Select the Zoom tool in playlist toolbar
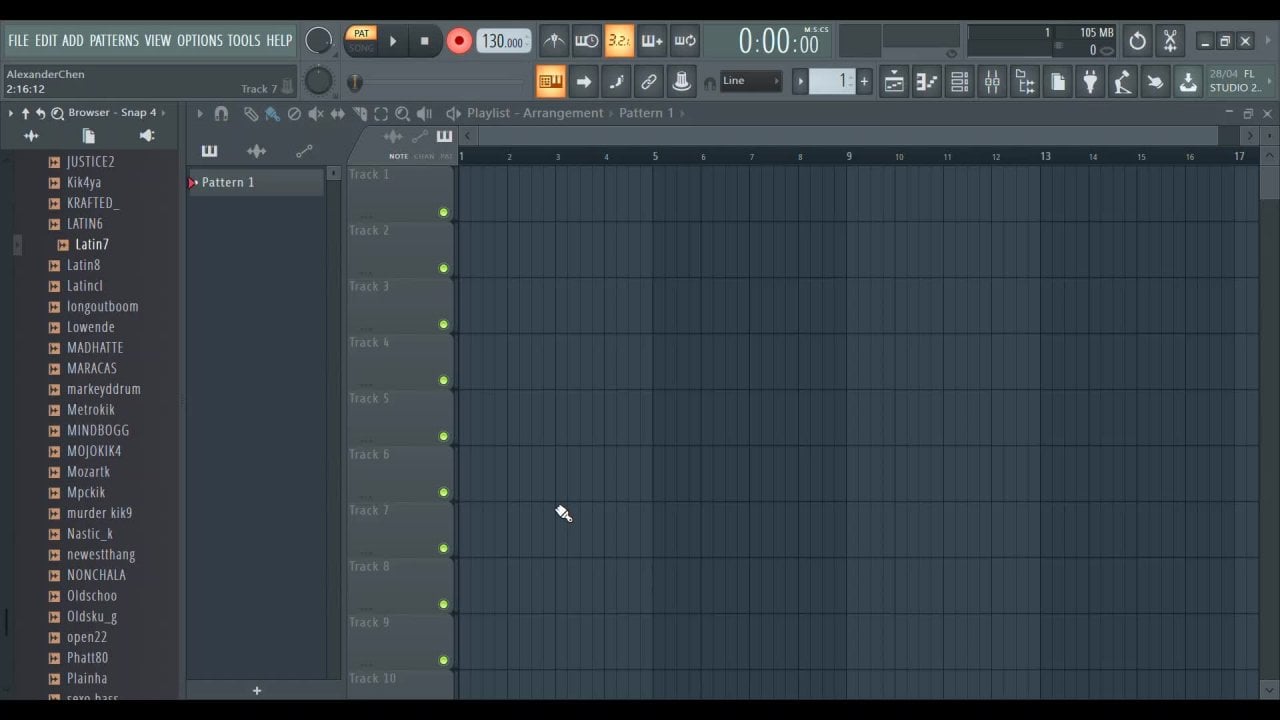1280x720 pixels. (402, 114)
